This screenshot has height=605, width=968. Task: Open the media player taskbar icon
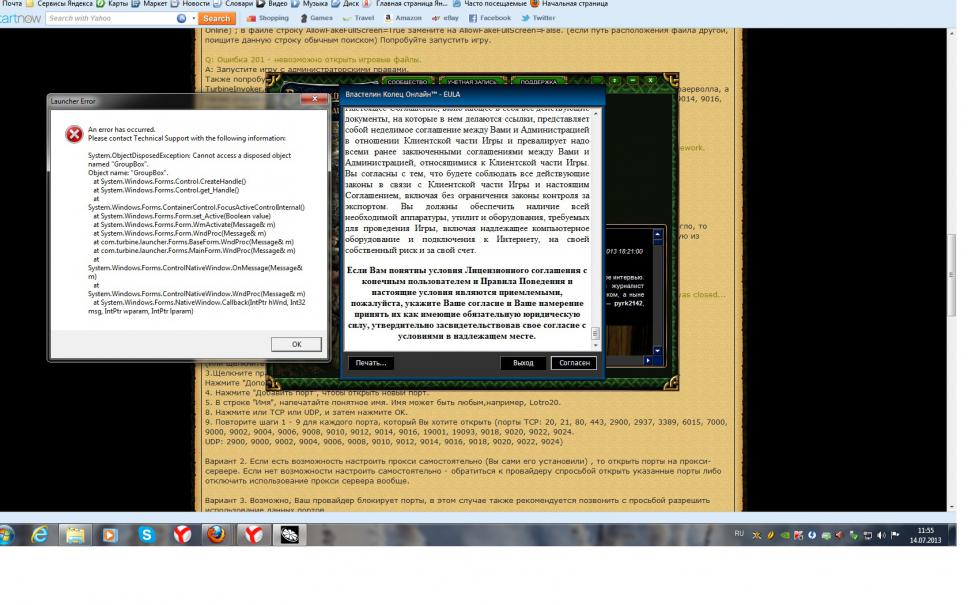111,535
